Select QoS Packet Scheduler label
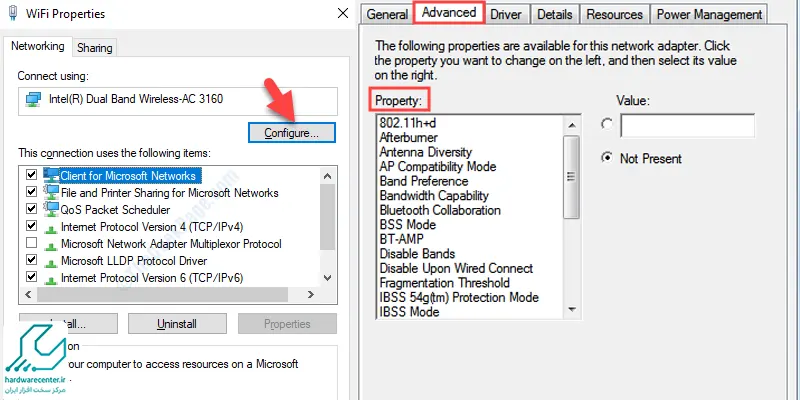Image resolution: width=800 pixels, height=400 pixels. click(x=115, y=210)
